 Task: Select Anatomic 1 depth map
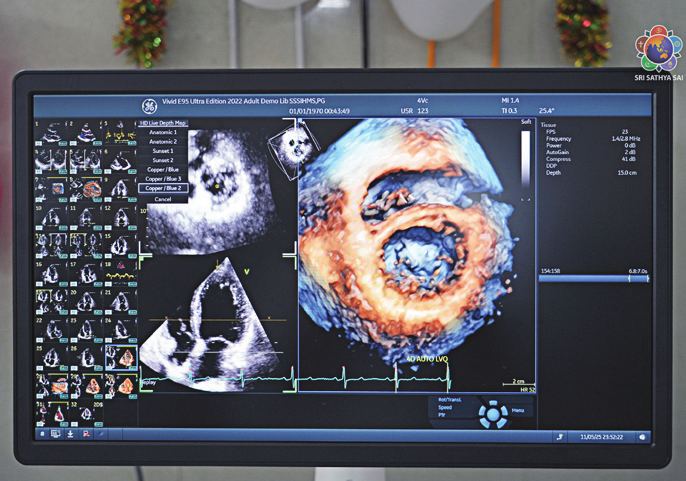(163, 132)
